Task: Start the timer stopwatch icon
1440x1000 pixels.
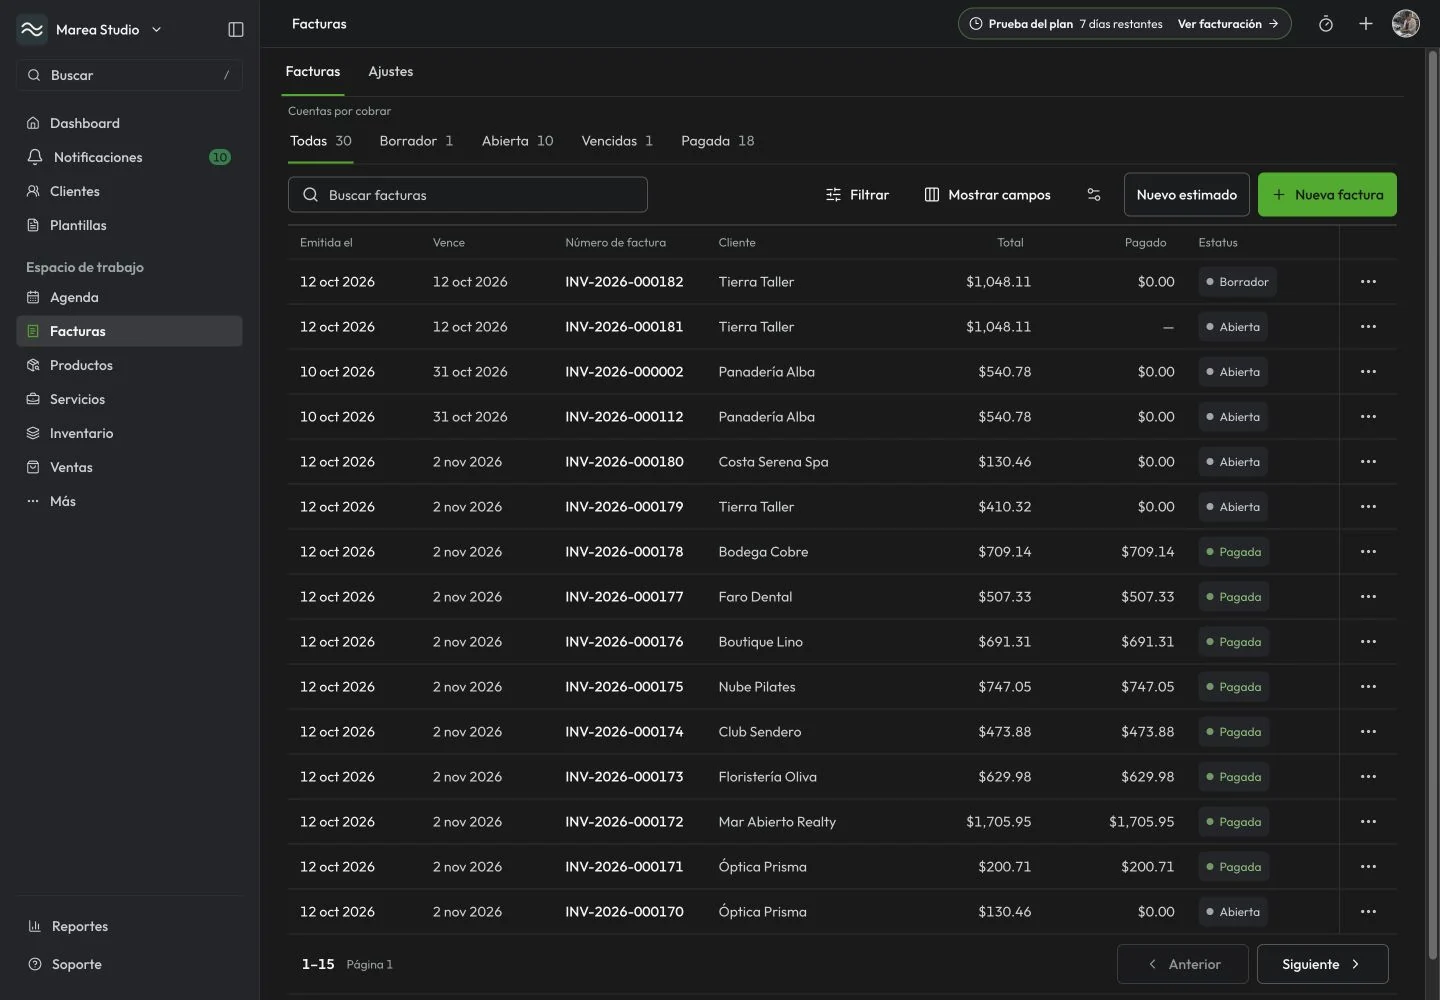Action: point(1326,24)
